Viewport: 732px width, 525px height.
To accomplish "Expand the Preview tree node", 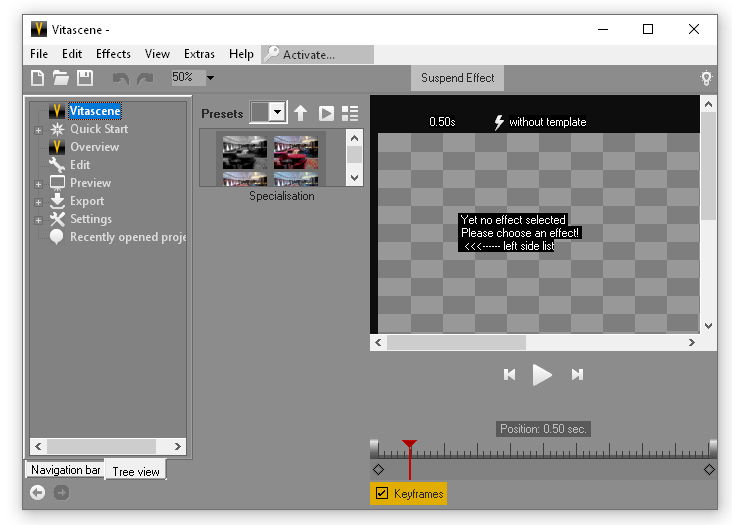I will 39,184.
